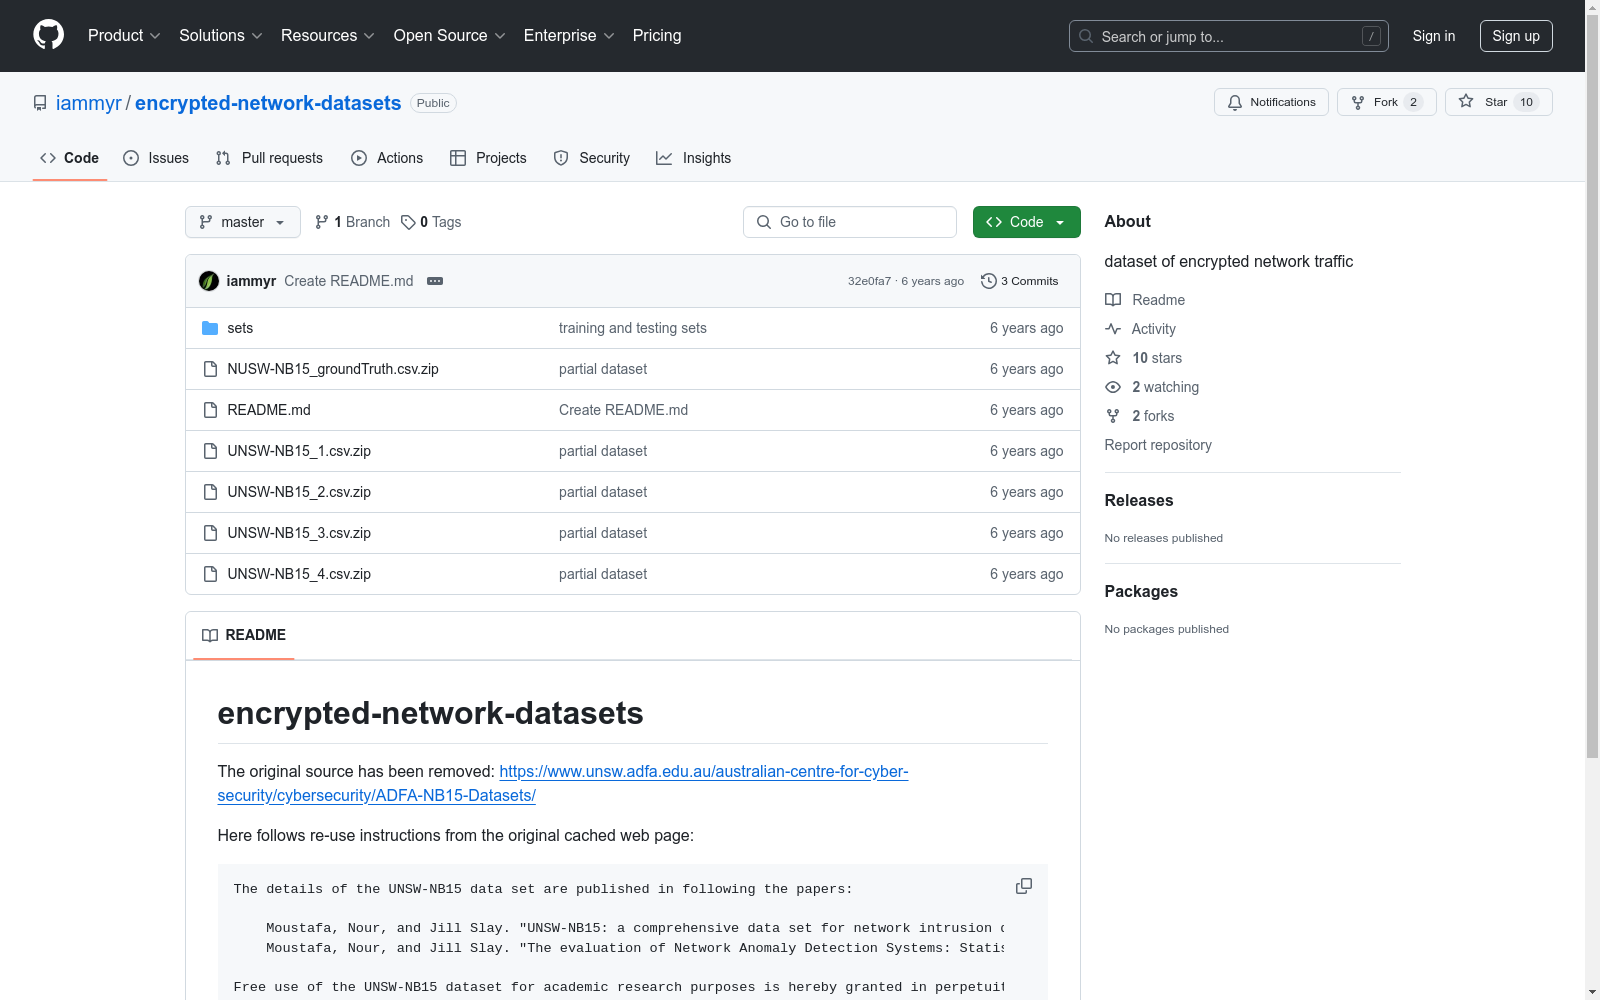
Task: Switch to the Actions tab
Action: (387, 158)
